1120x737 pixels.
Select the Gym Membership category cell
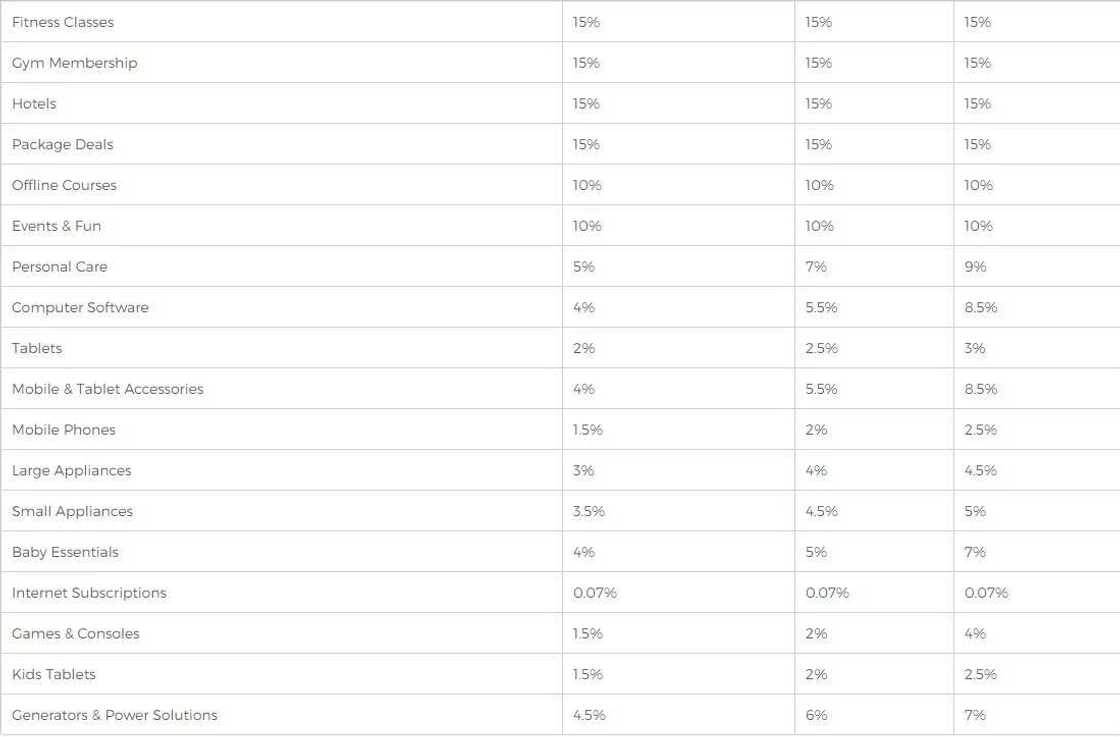[x=74, y=63]
